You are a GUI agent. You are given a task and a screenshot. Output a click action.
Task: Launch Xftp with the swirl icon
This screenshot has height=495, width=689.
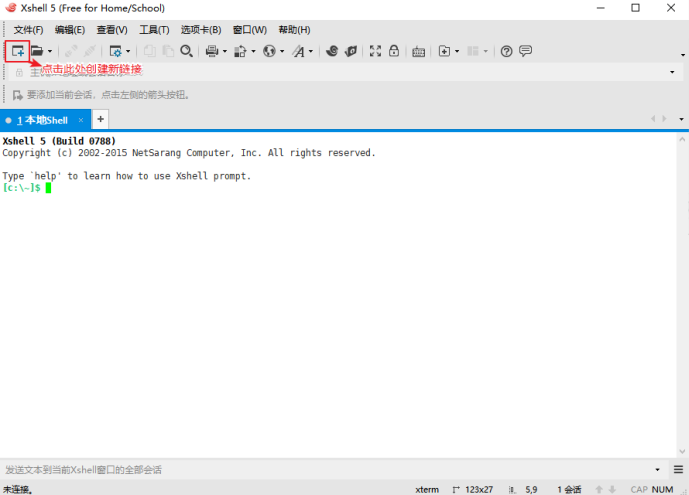point(332,51)
